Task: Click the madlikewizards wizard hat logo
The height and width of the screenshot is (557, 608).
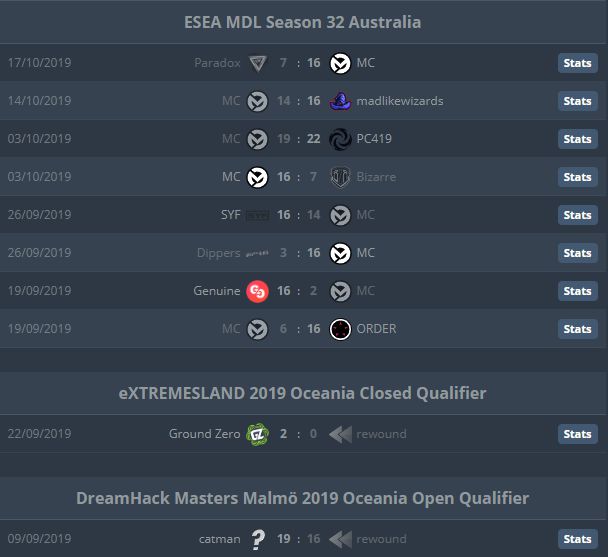Action: coord(340,101)
